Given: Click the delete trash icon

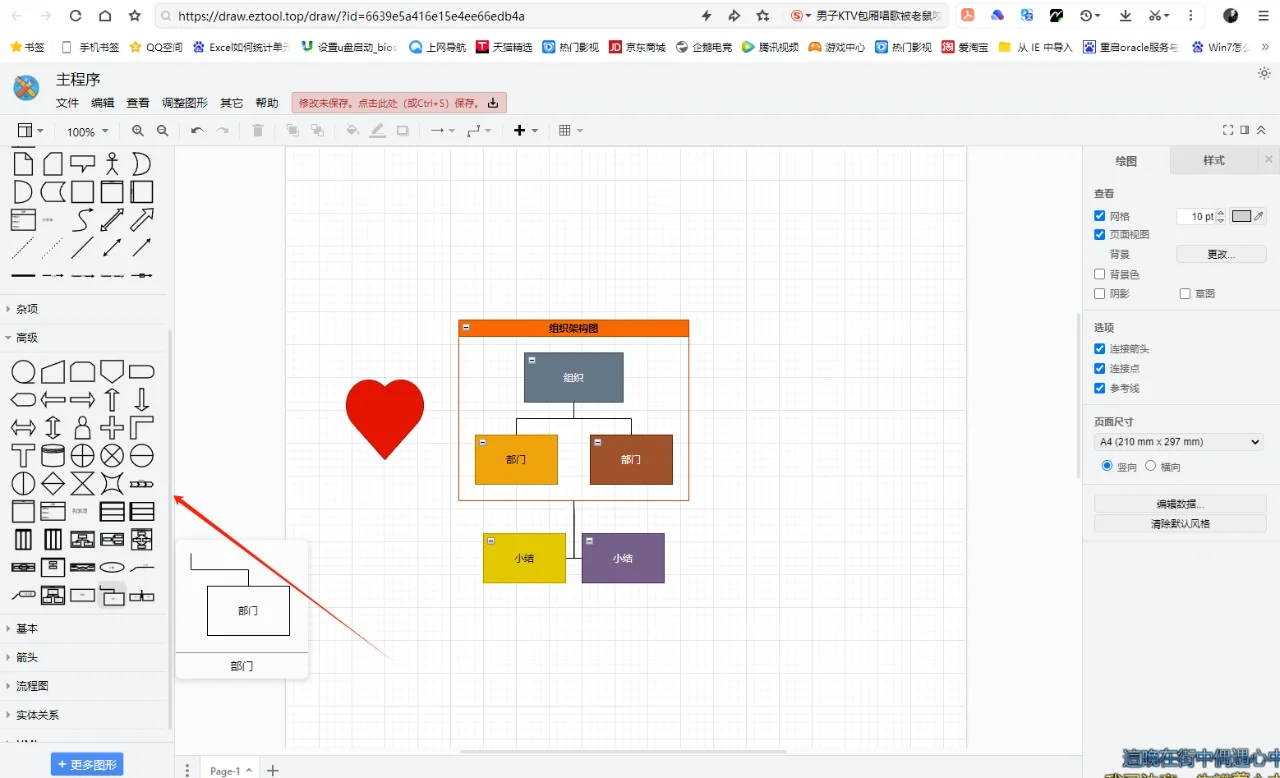Looking at the screenshot, I should coord(257,131).
